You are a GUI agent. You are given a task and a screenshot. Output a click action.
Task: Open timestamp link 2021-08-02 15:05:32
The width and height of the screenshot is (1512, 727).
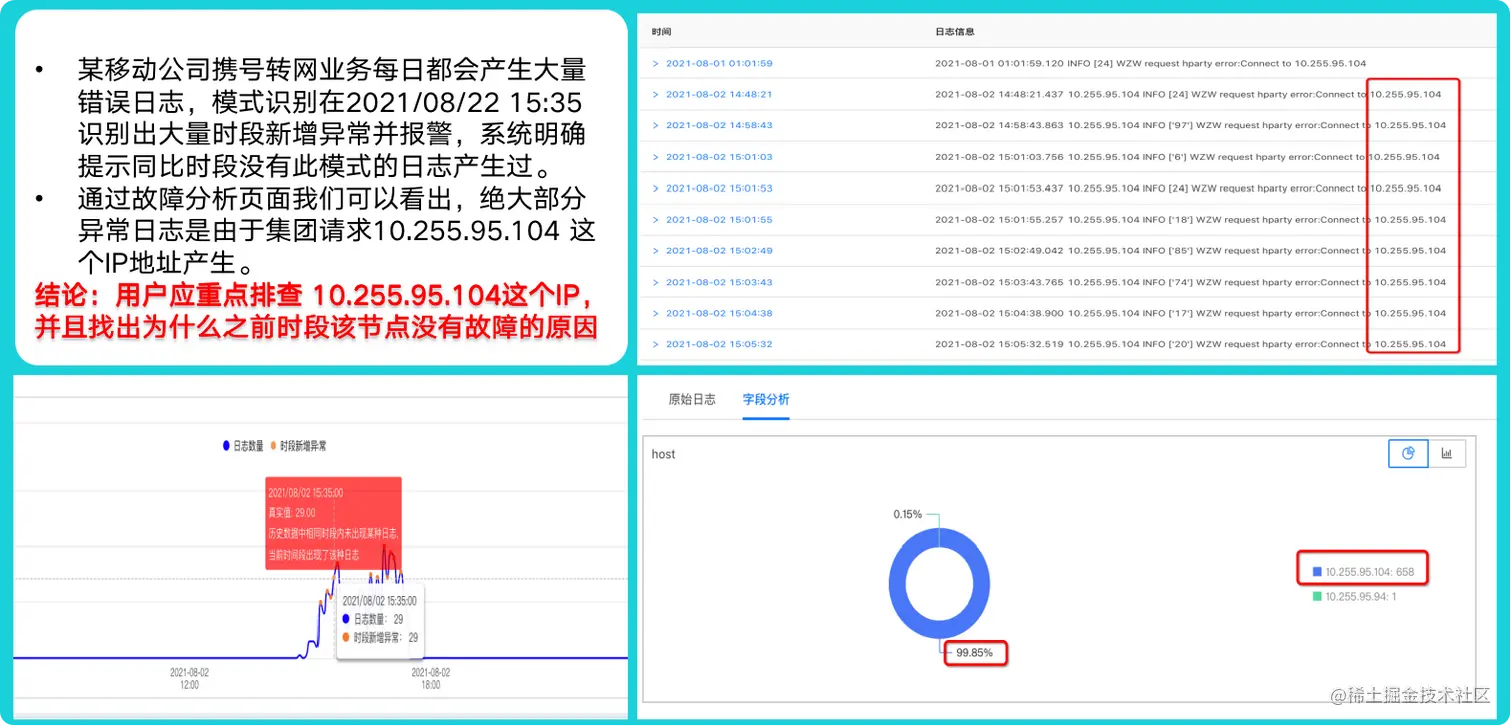coord(719,344)
